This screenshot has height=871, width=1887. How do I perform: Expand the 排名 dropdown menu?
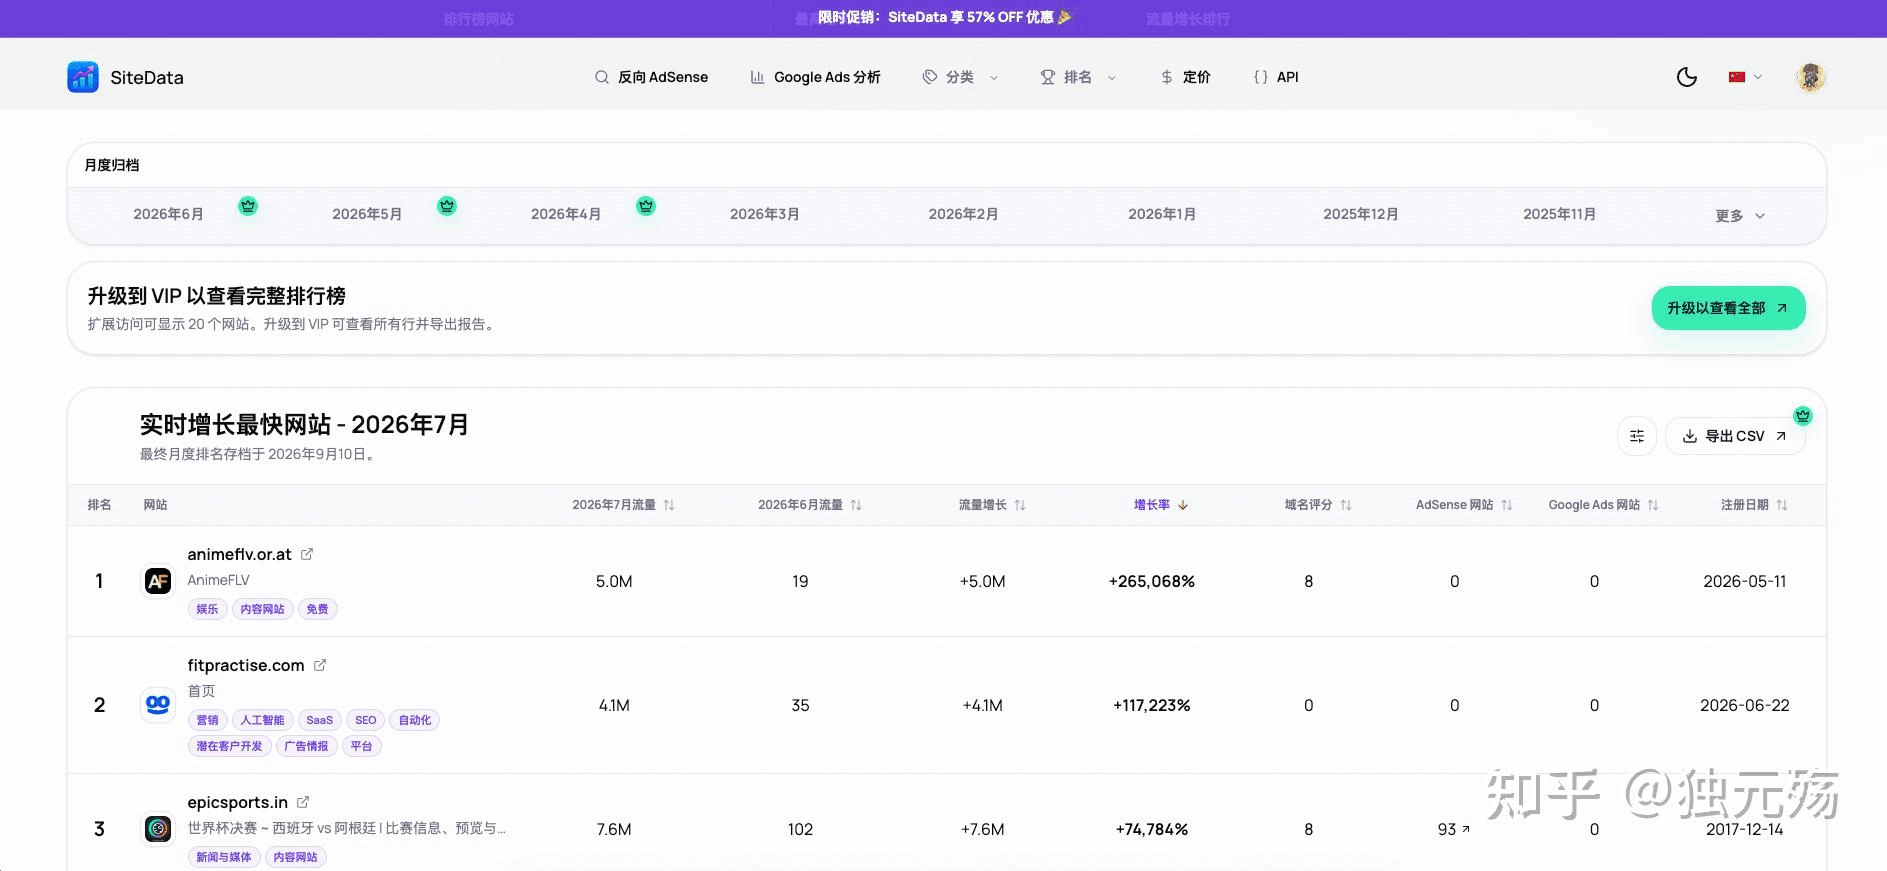pyautogui.click(x=1078, y=77)
